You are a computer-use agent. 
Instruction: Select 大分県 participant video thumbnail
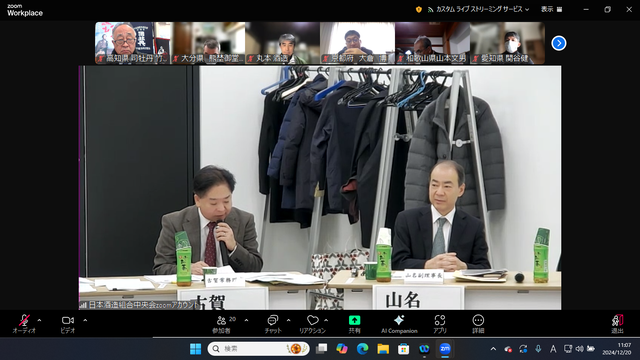click(207, 43)
